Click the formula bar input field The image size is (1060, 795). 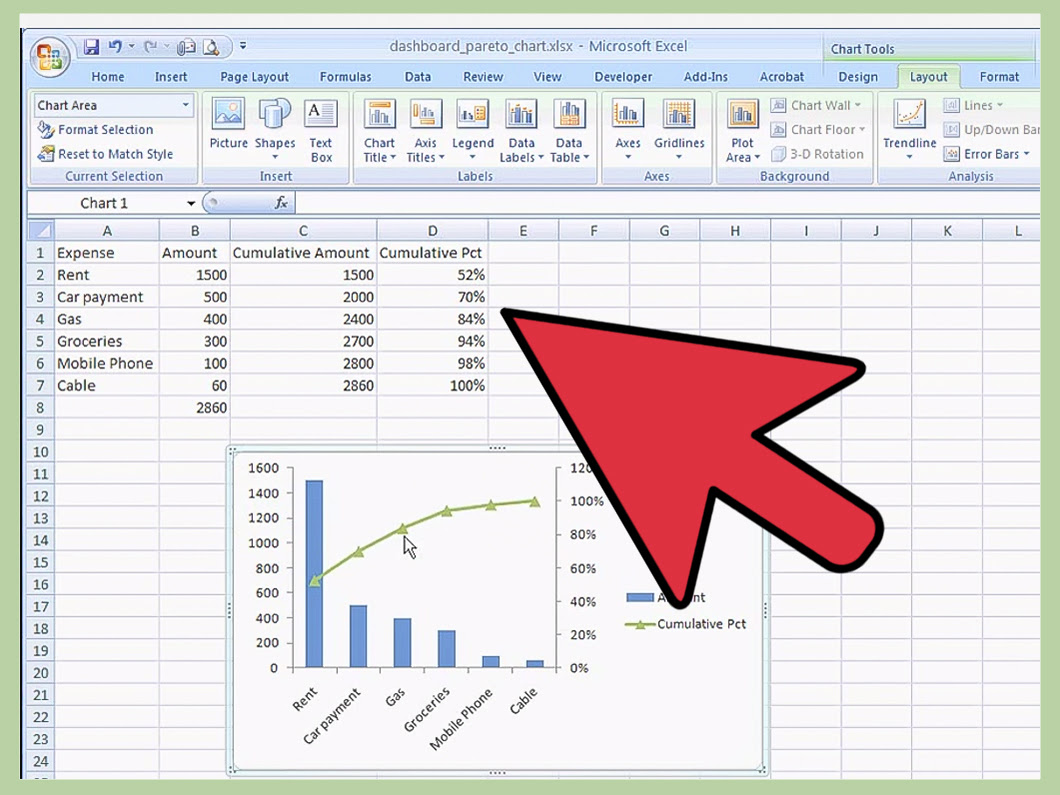666,203
